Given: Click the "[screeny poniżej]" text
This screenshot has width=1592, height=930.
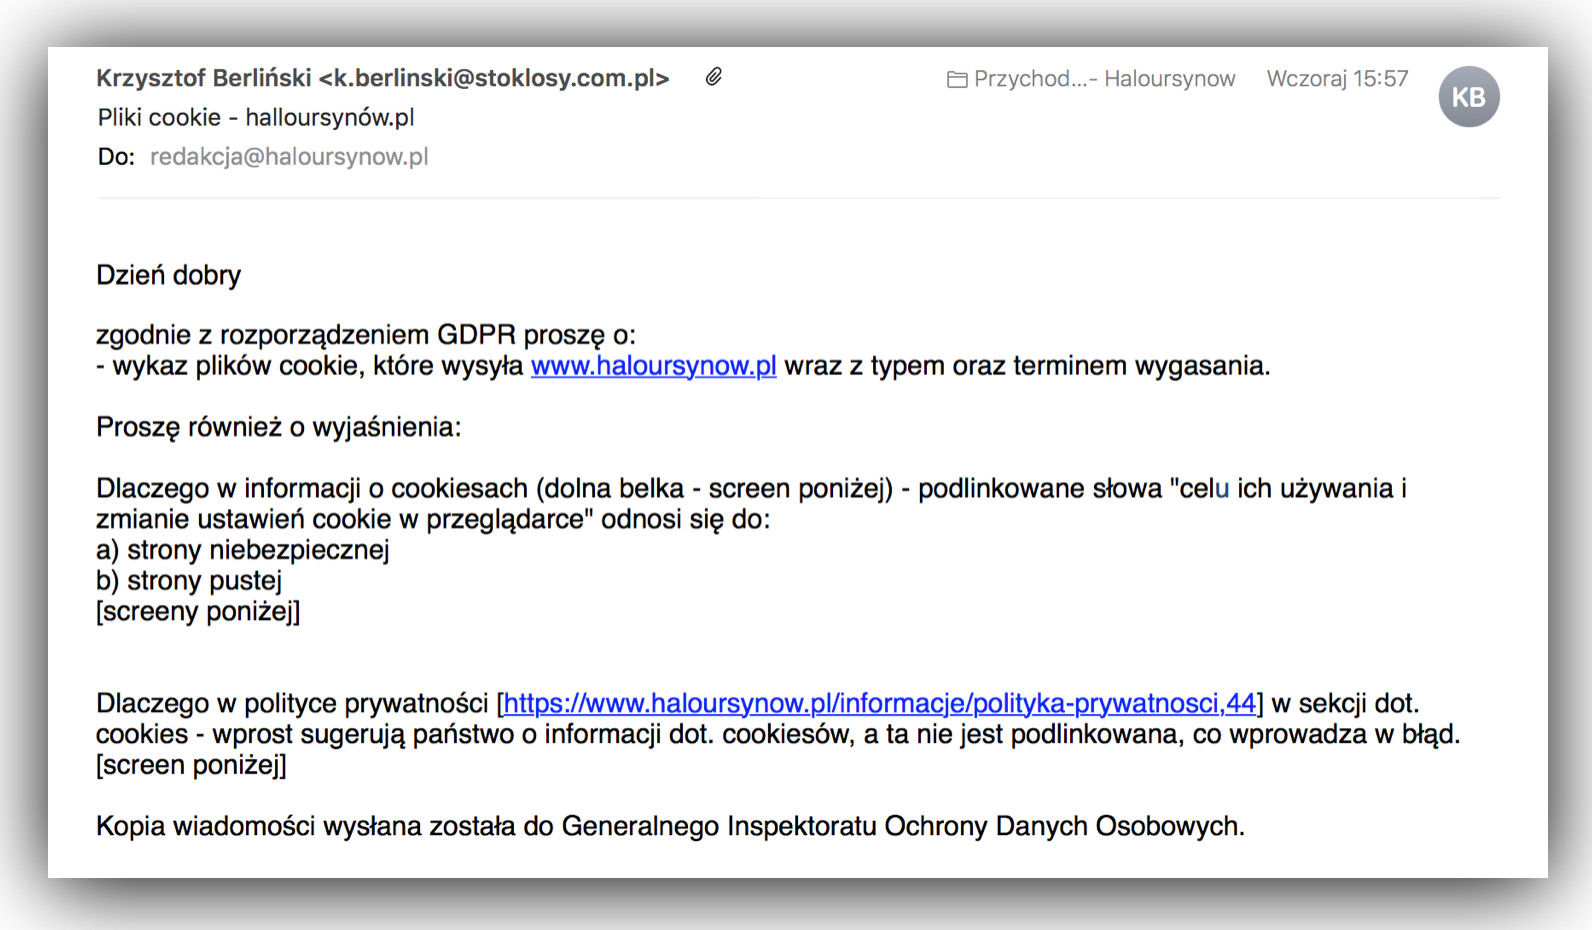Looking at the screenshot, I should [198, 612].
